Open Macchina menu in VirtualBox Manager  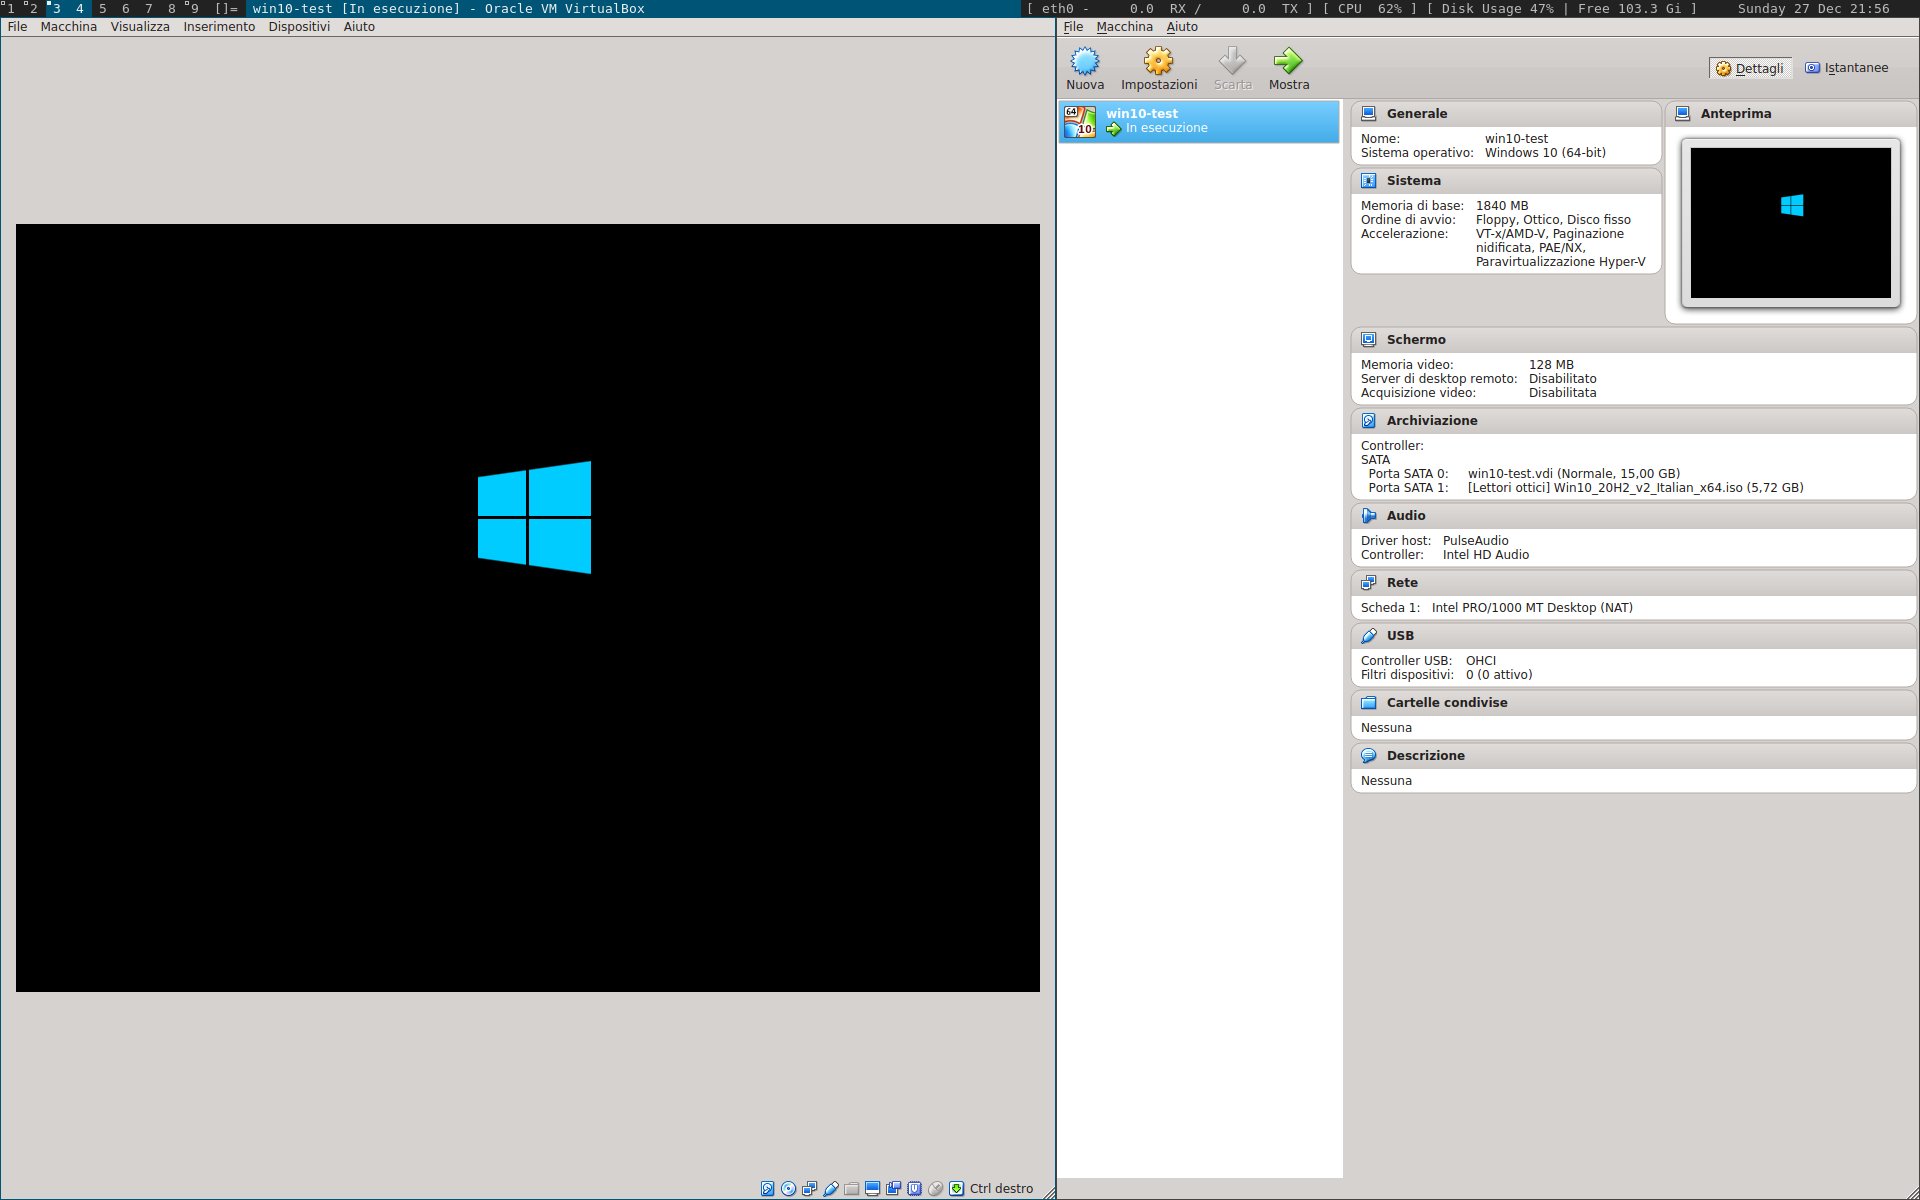click(1124, 27)
